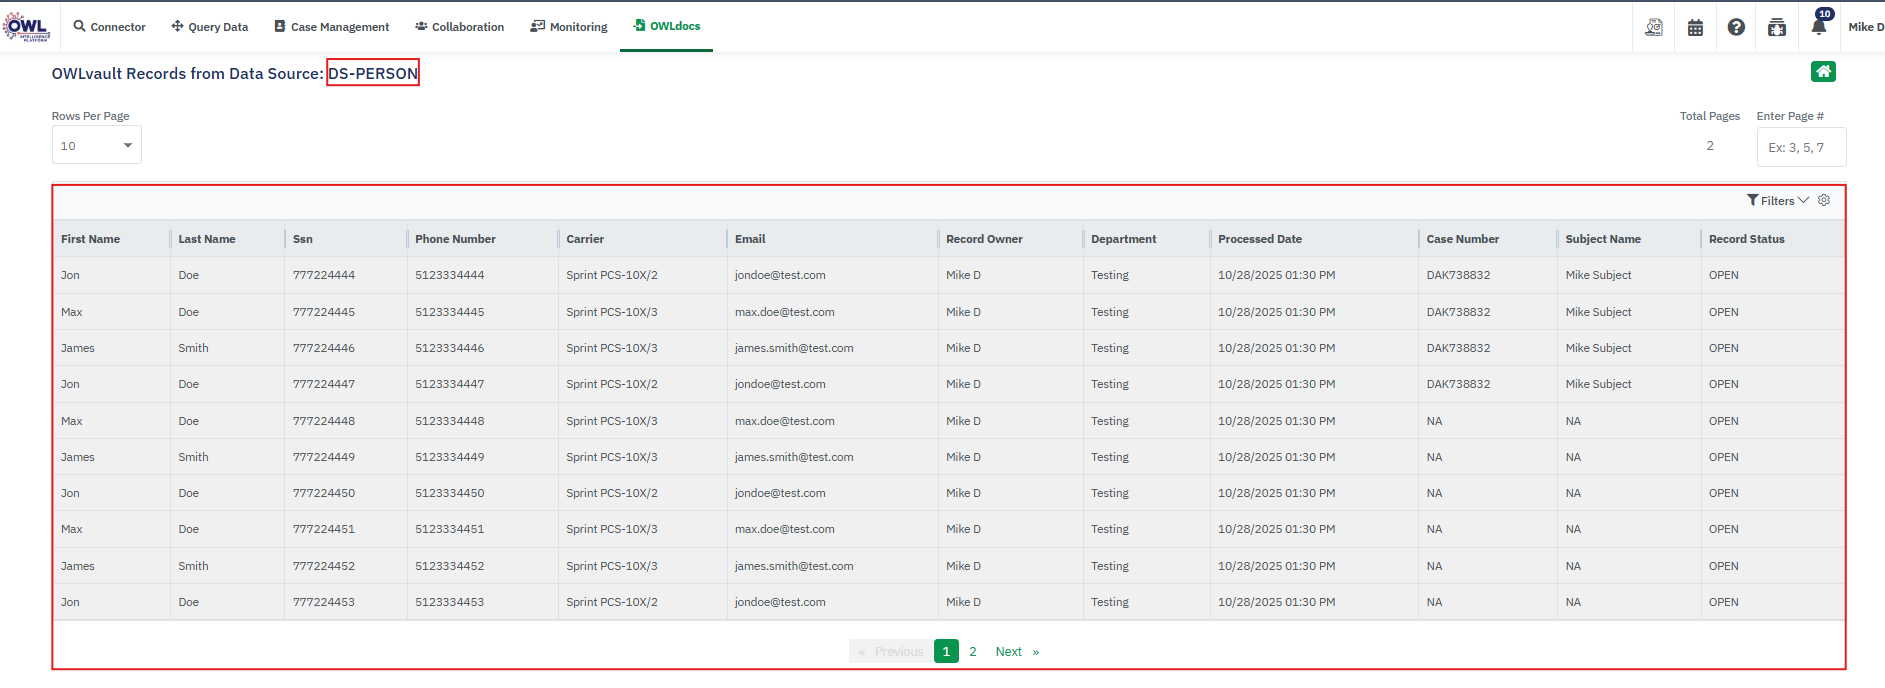This screenshot has height=688, width=1885.
Task: Select the row with SSN 777224446
Action: 324,348
